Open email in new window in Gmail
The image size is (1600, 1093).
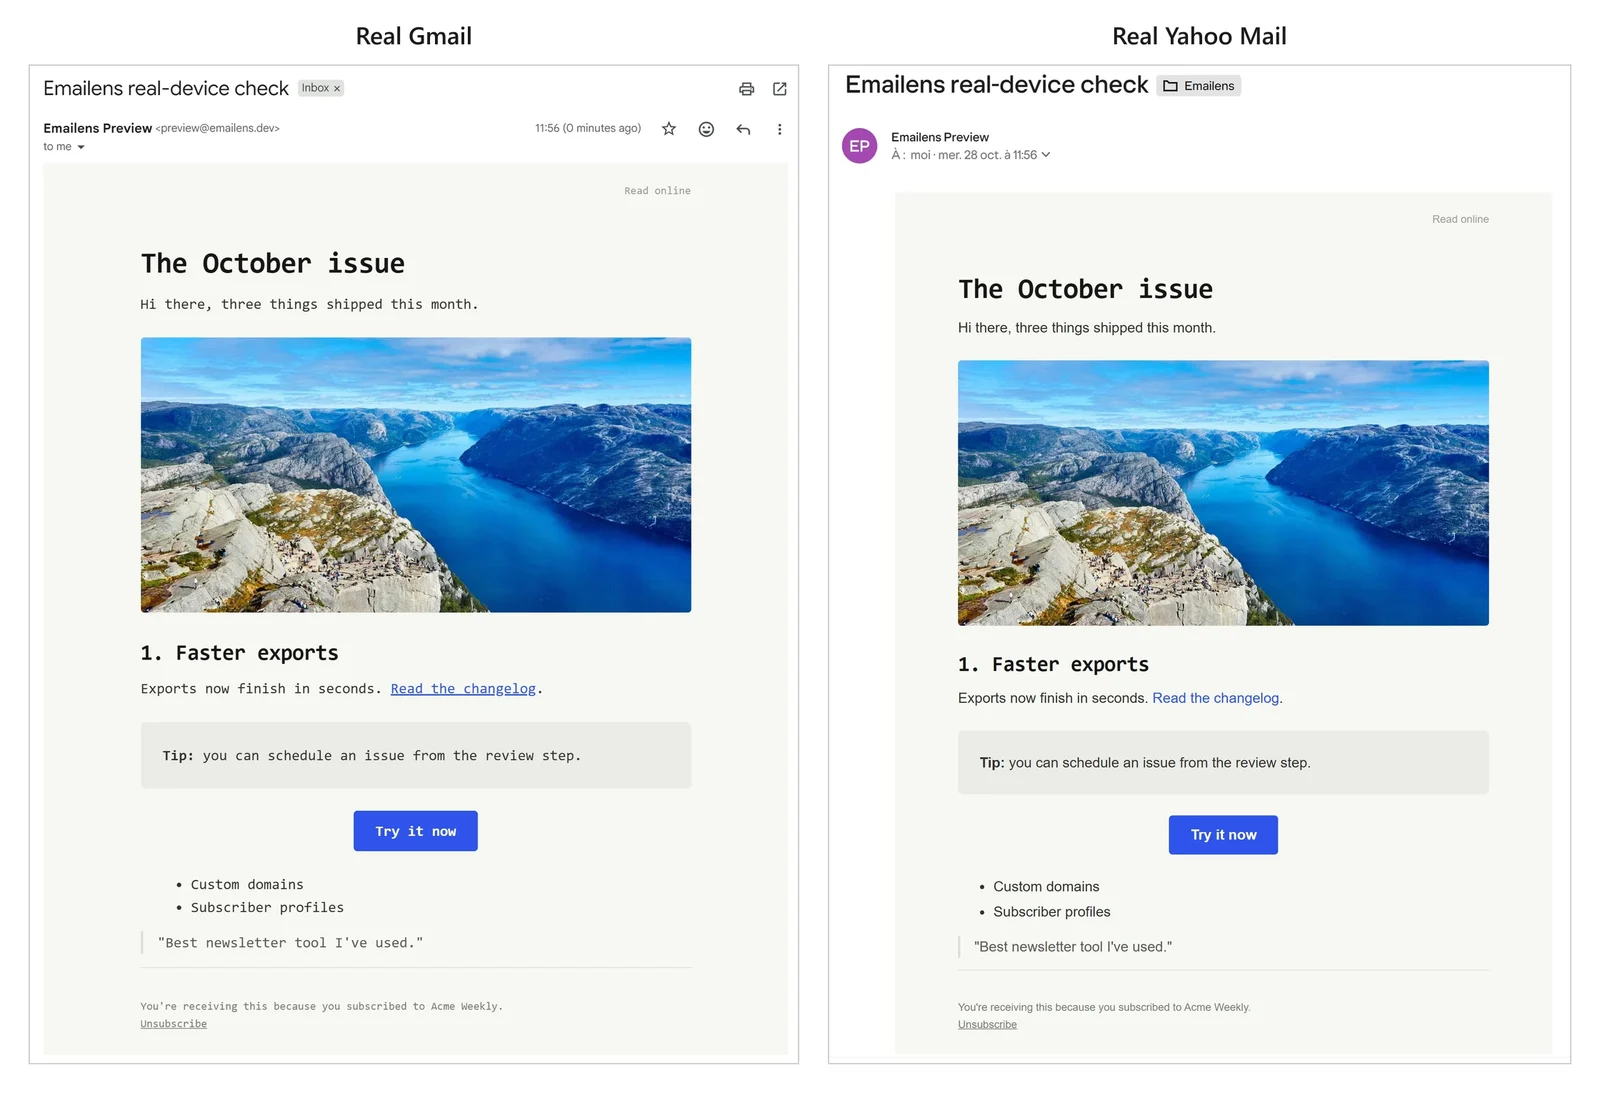[780, 89]
